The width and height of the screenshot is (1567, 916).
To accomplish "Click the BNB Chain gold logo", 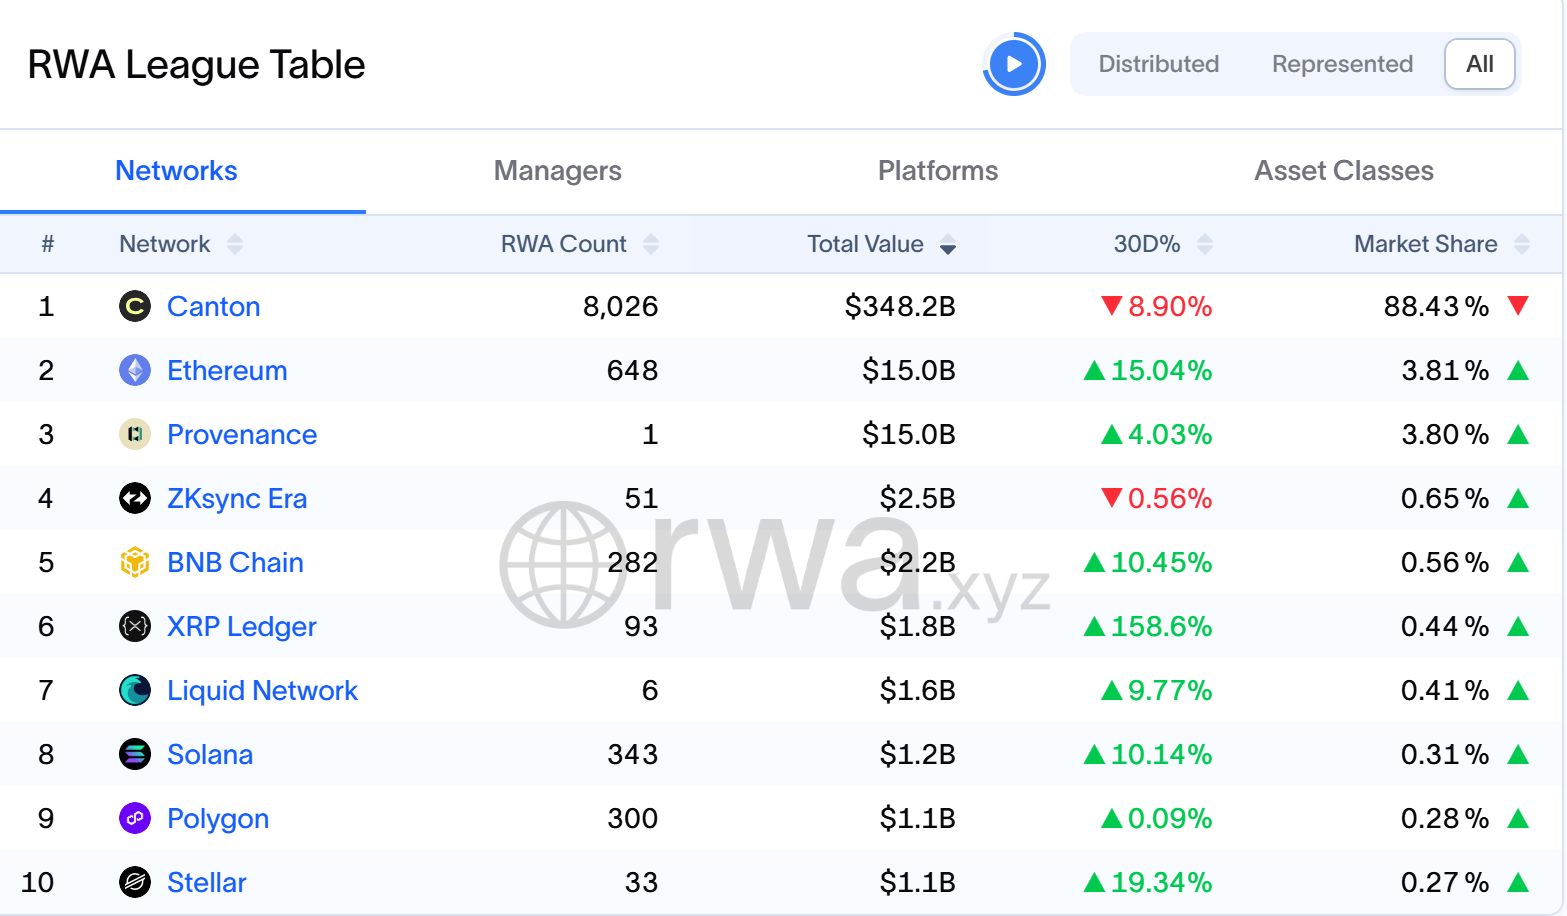I will point(135,562).
